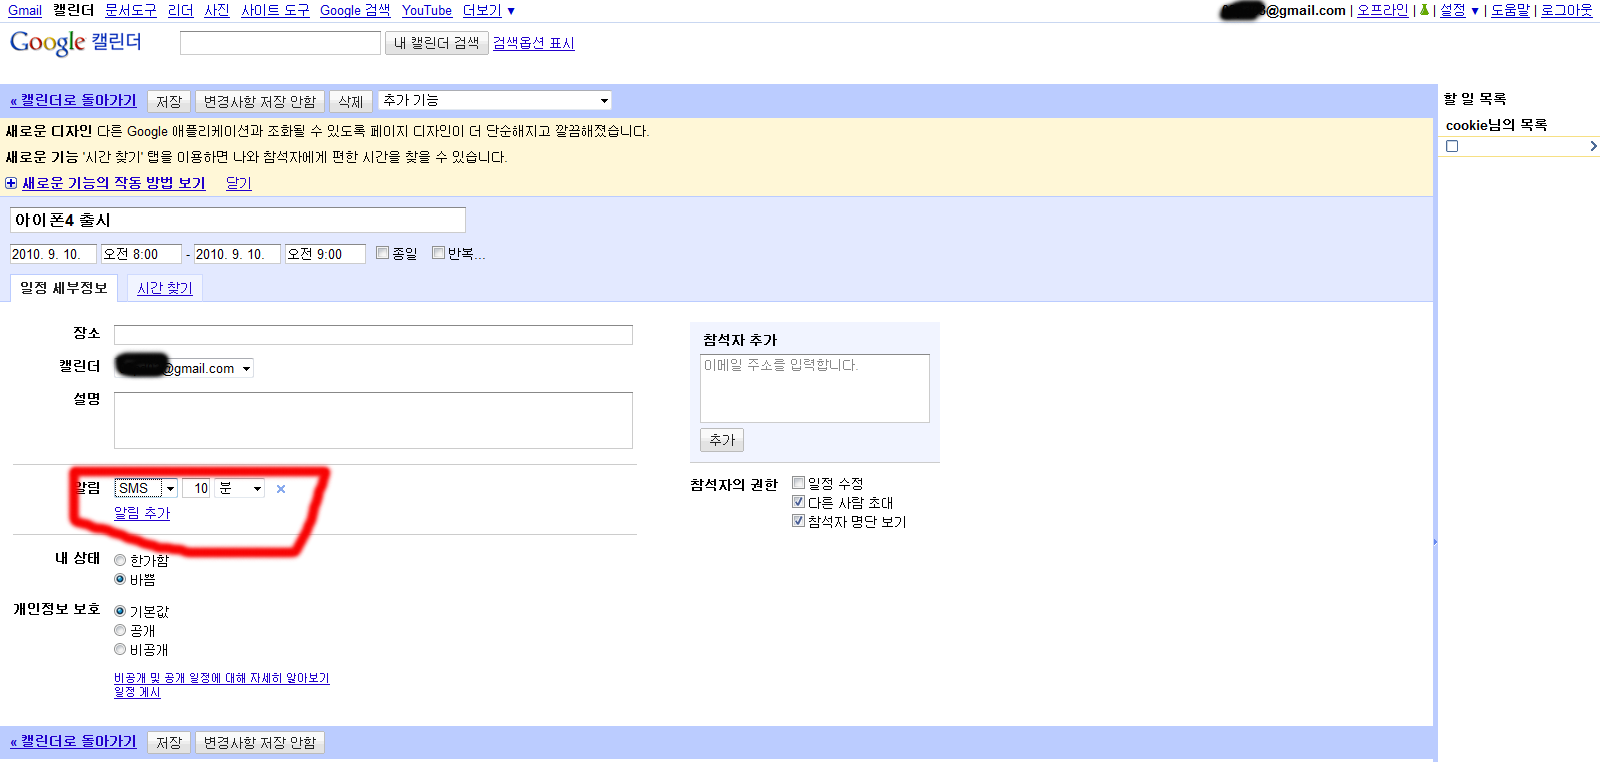
Task: Click 로그아웃 link
Action: (x=1567, y=10)
